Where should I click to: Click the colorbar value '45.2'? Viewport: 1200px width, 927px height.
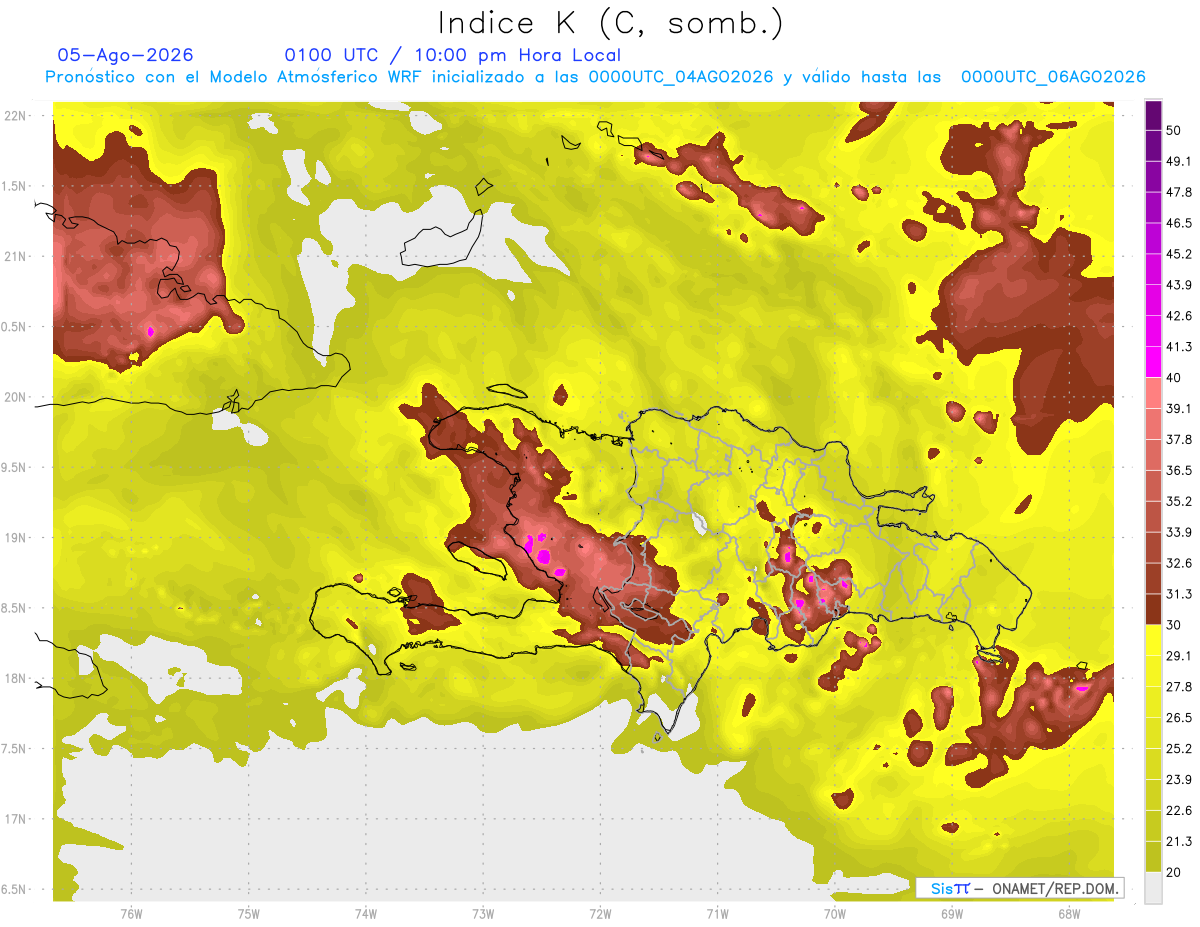(1178, 254)
